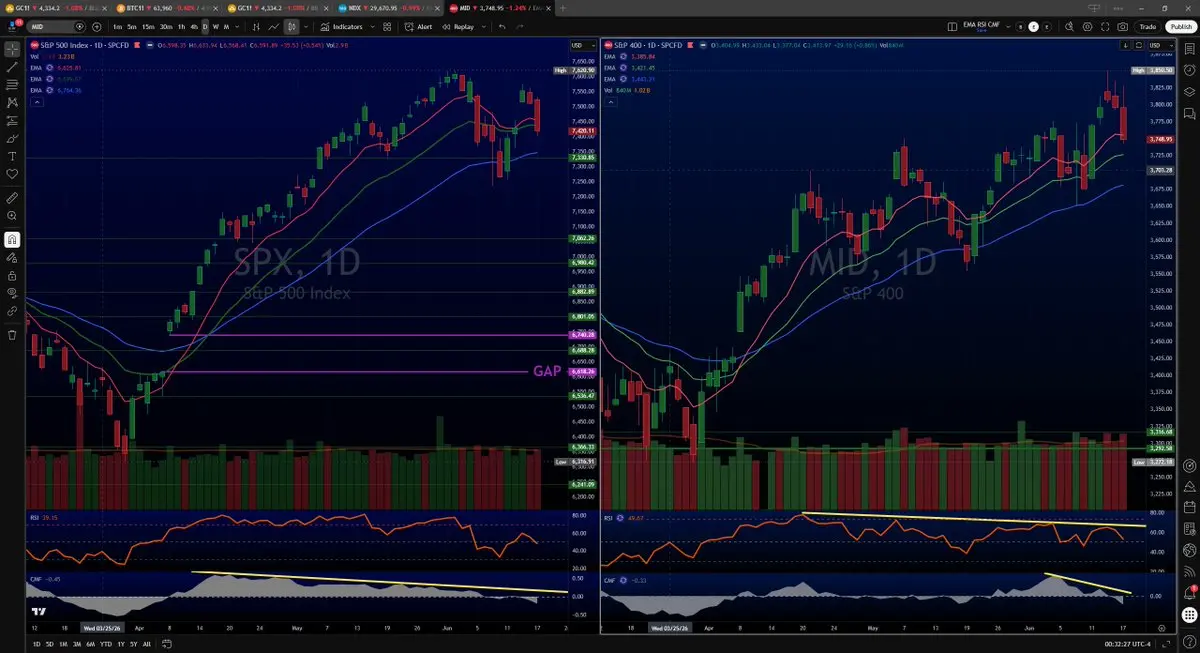The height and width of the screenshot is (653, 1200).
Task: Click the Trade button
Action: tap(1148, 27)
